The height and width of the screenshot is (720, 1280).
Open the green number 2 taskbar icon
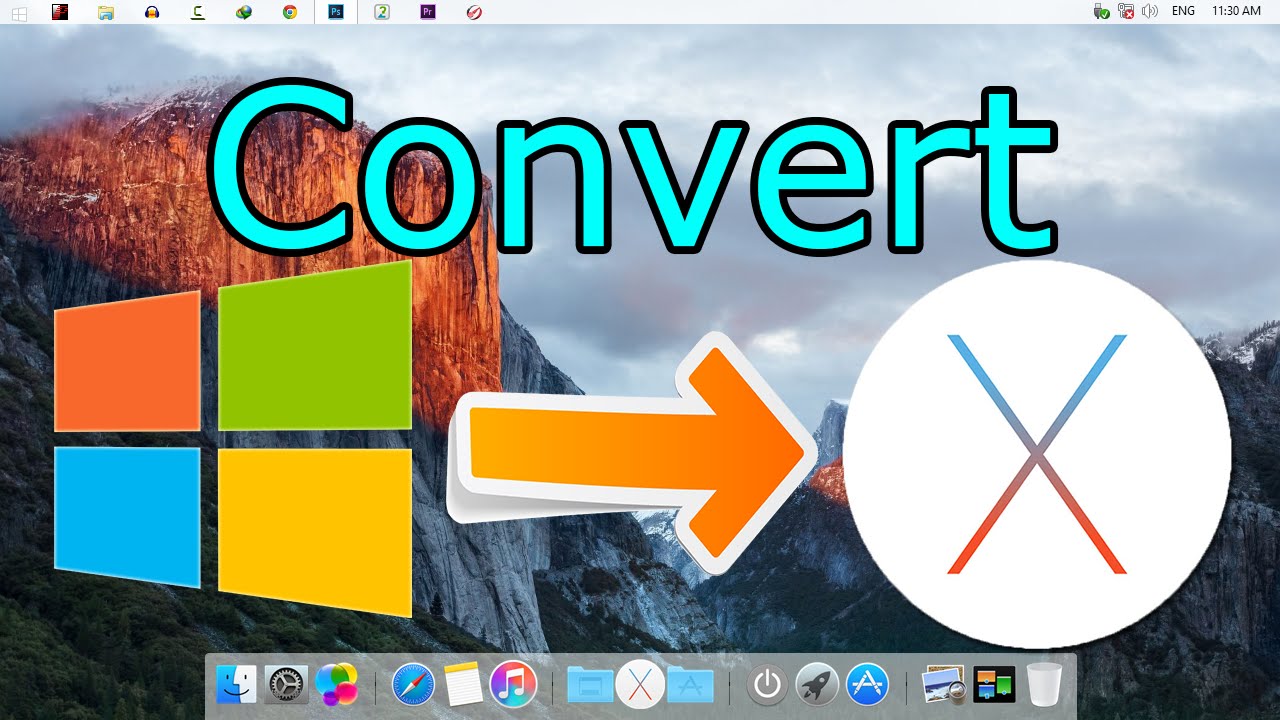coord(382,12)
